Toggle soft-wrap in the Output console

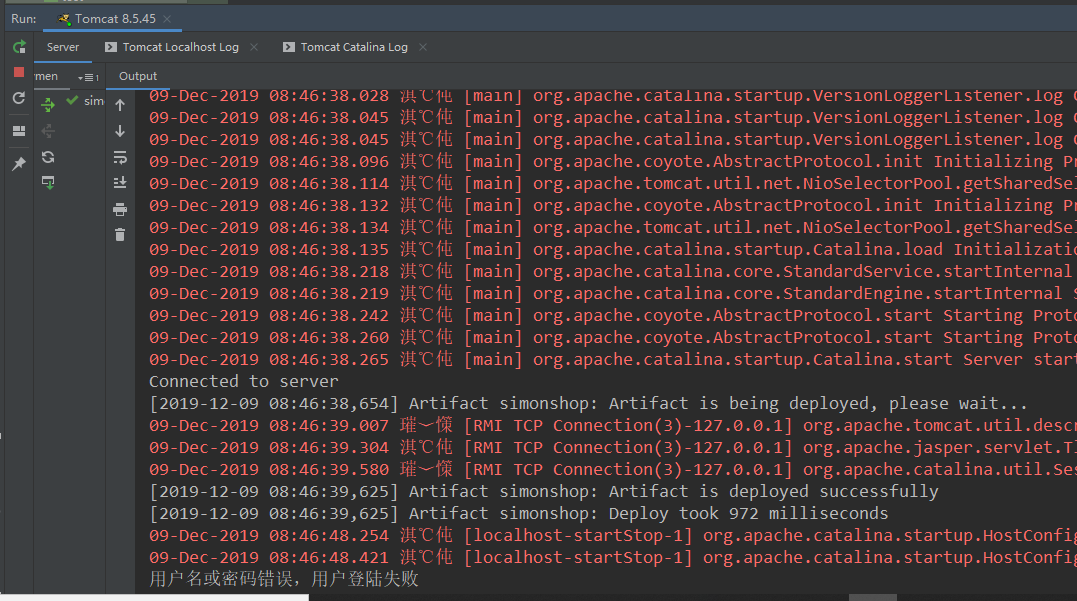click(120, 157)
